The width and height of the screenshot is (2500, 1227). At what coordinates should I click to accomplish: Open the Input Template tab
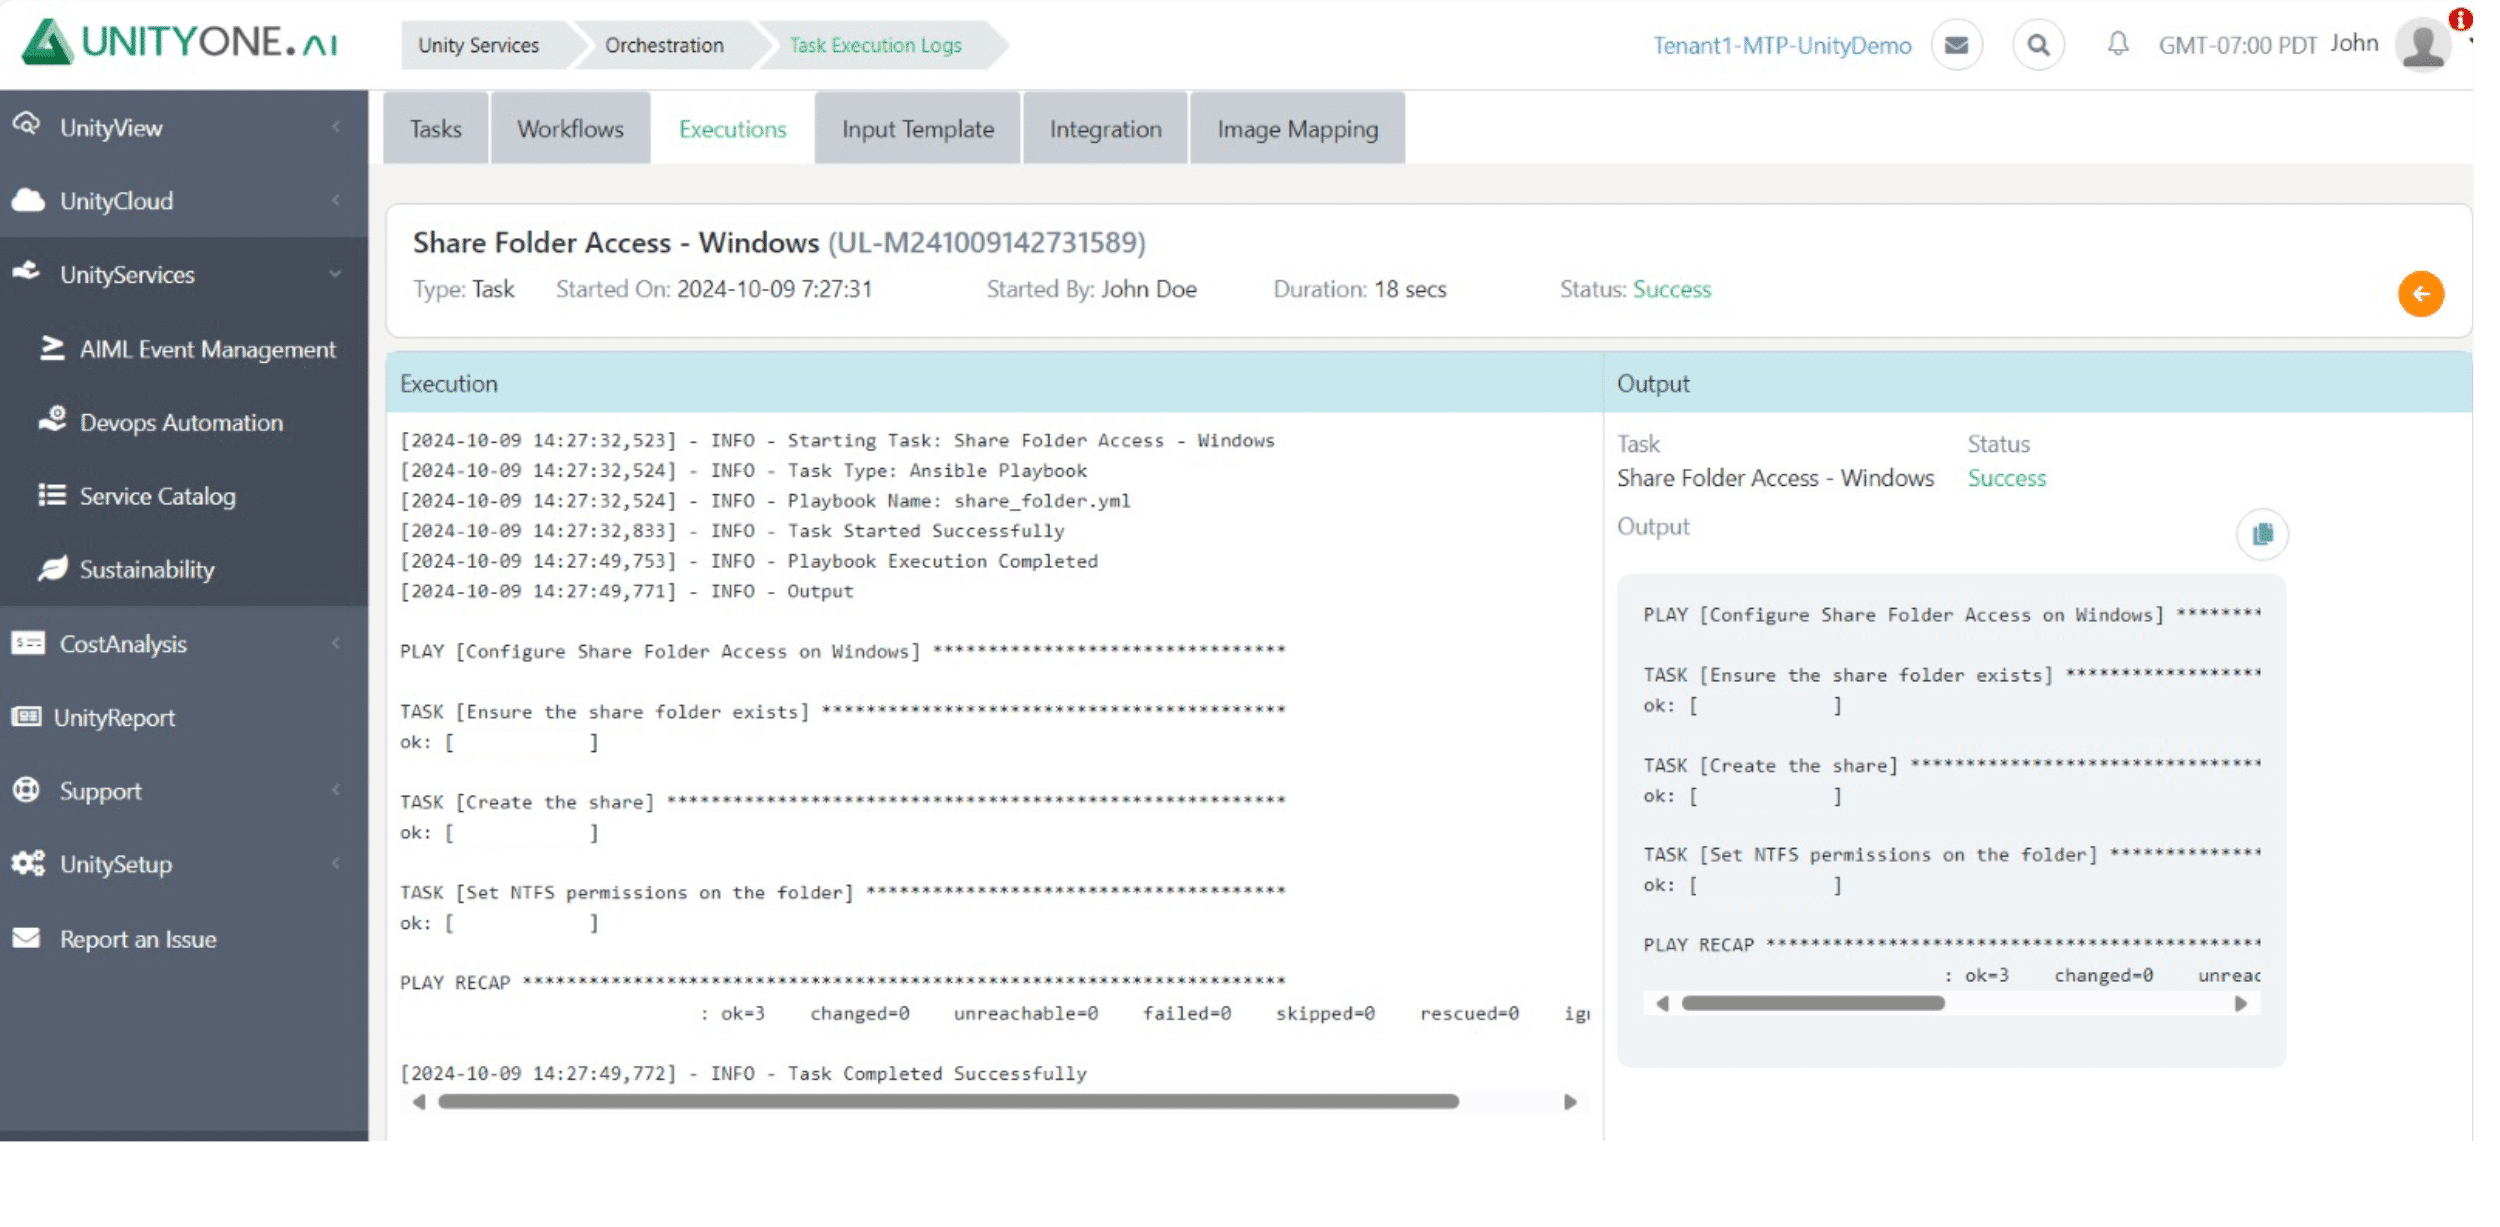point(918,128)
